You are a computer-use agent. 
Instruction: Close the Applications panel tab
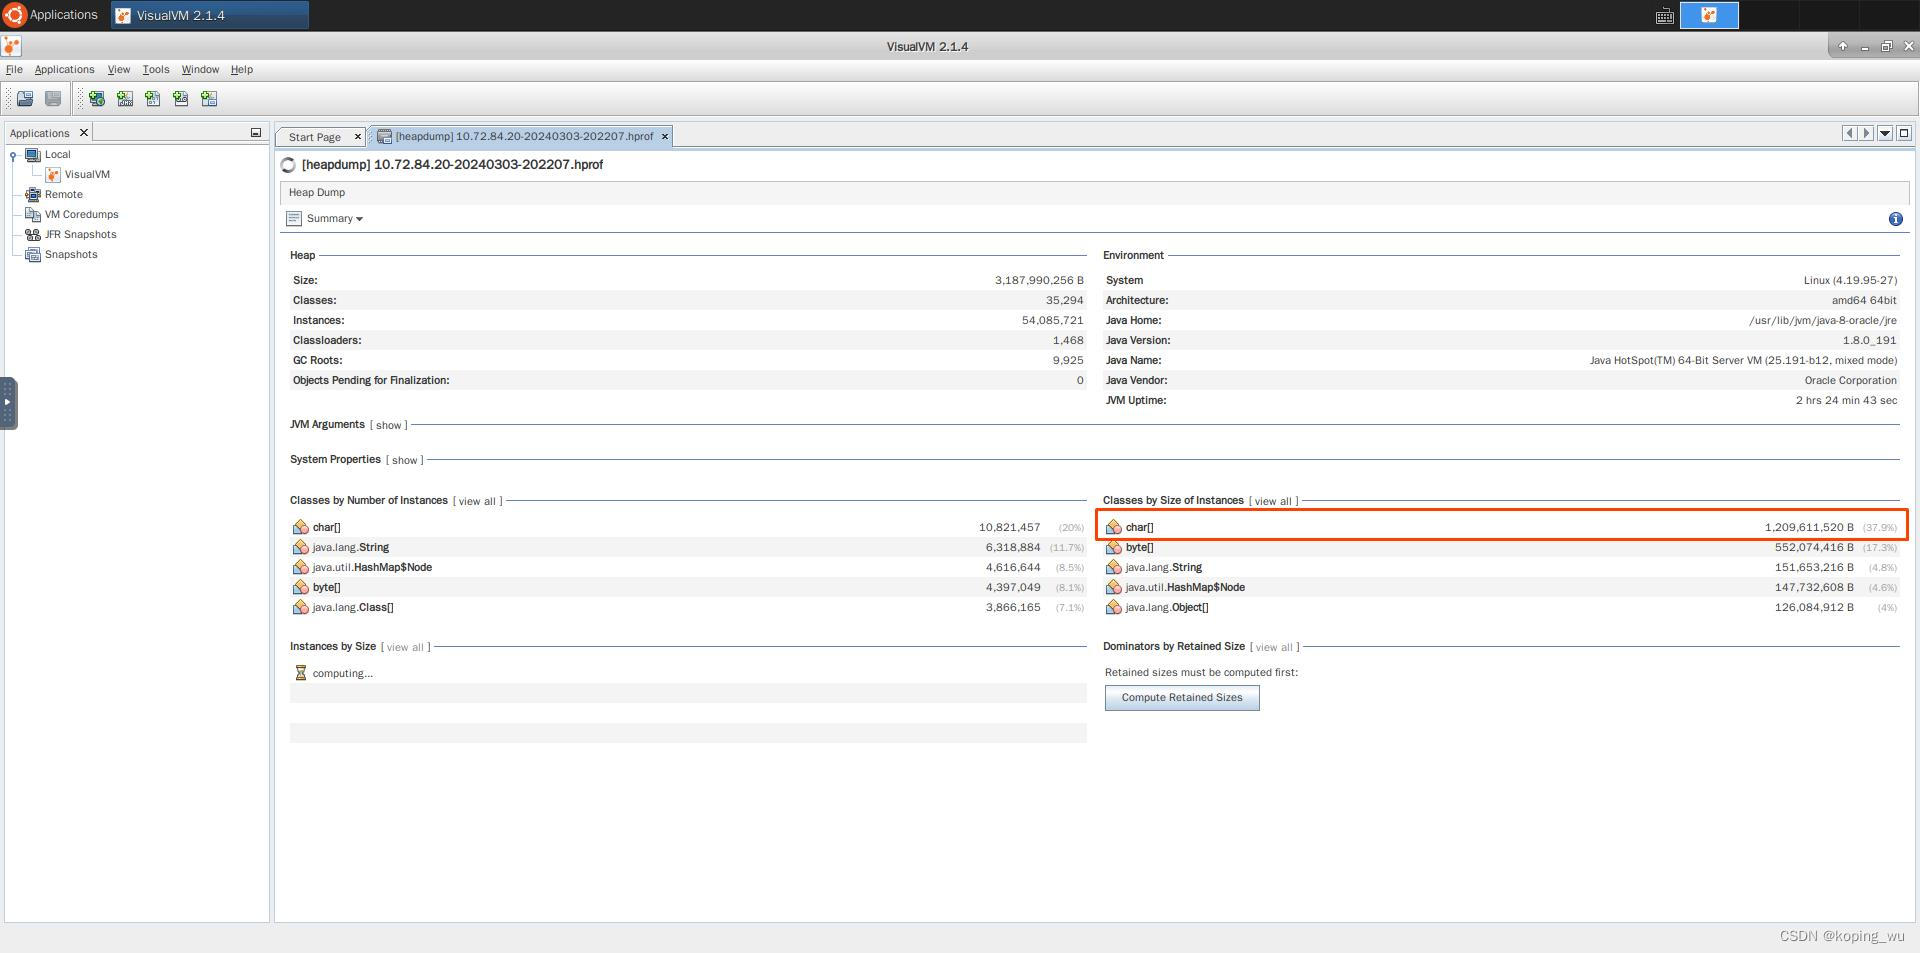tap(84, 132)
